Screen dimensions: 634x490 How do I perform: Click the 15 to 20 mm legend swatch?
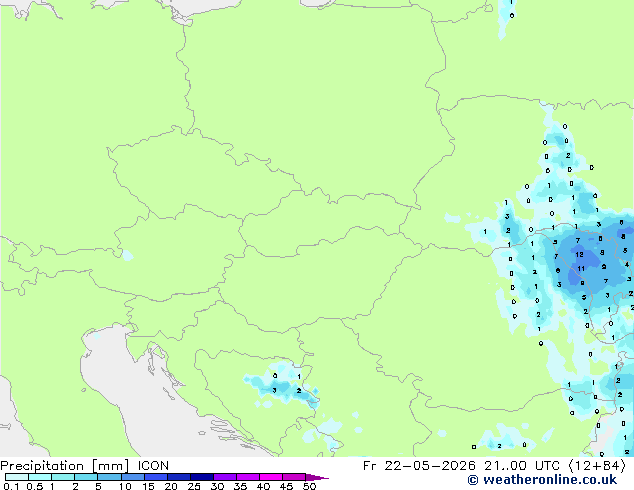click(x=156, y=477)
